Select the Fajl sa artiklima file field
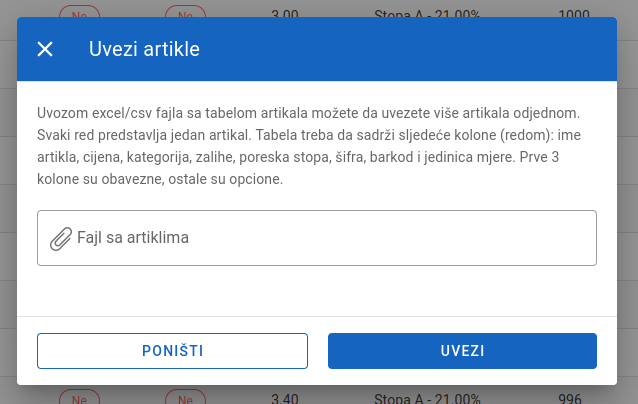 [317, 238]
